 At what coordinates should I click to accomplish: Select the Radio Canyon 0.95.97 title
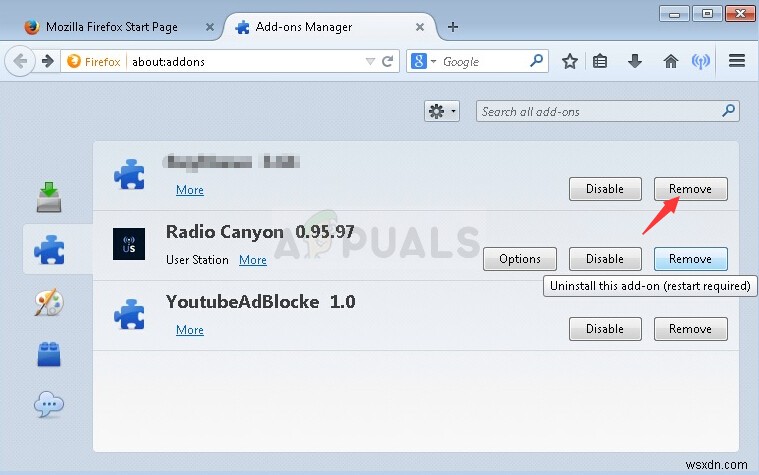[x=260, y=231]
